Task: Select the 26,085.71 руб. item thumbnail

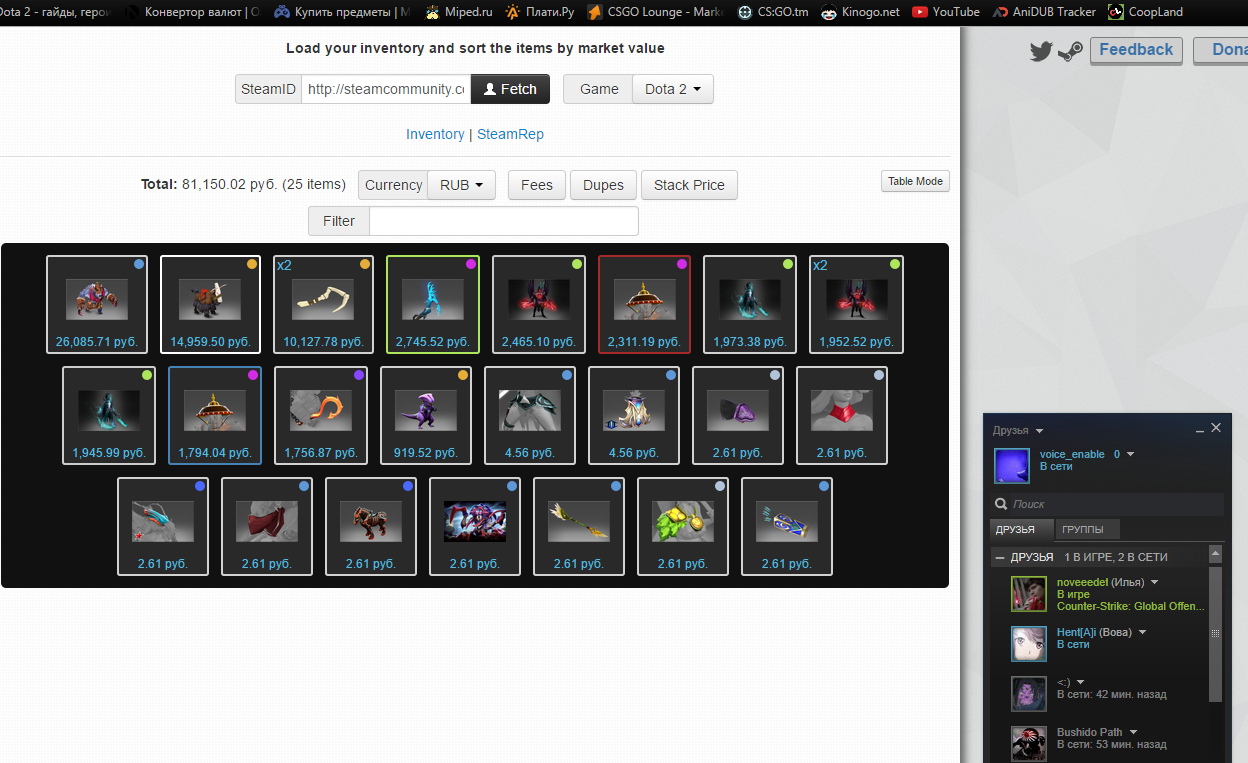Action: [x=97, y=304]
